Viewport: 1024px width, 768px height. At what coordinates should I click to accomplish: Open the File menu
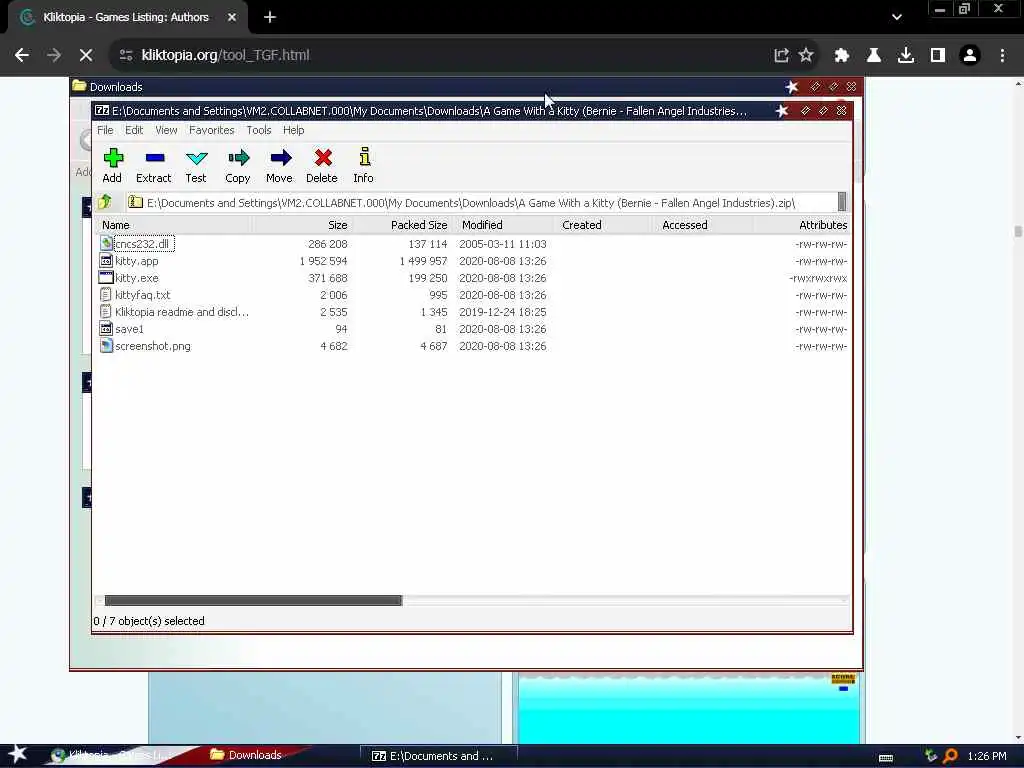(105, 130)
